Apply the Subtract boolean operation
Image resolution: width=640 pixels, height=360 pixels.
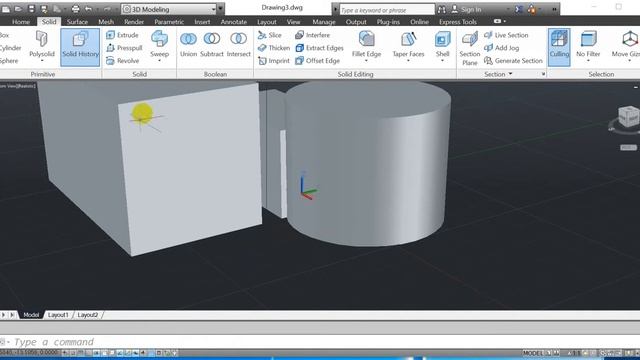(212, 44)
